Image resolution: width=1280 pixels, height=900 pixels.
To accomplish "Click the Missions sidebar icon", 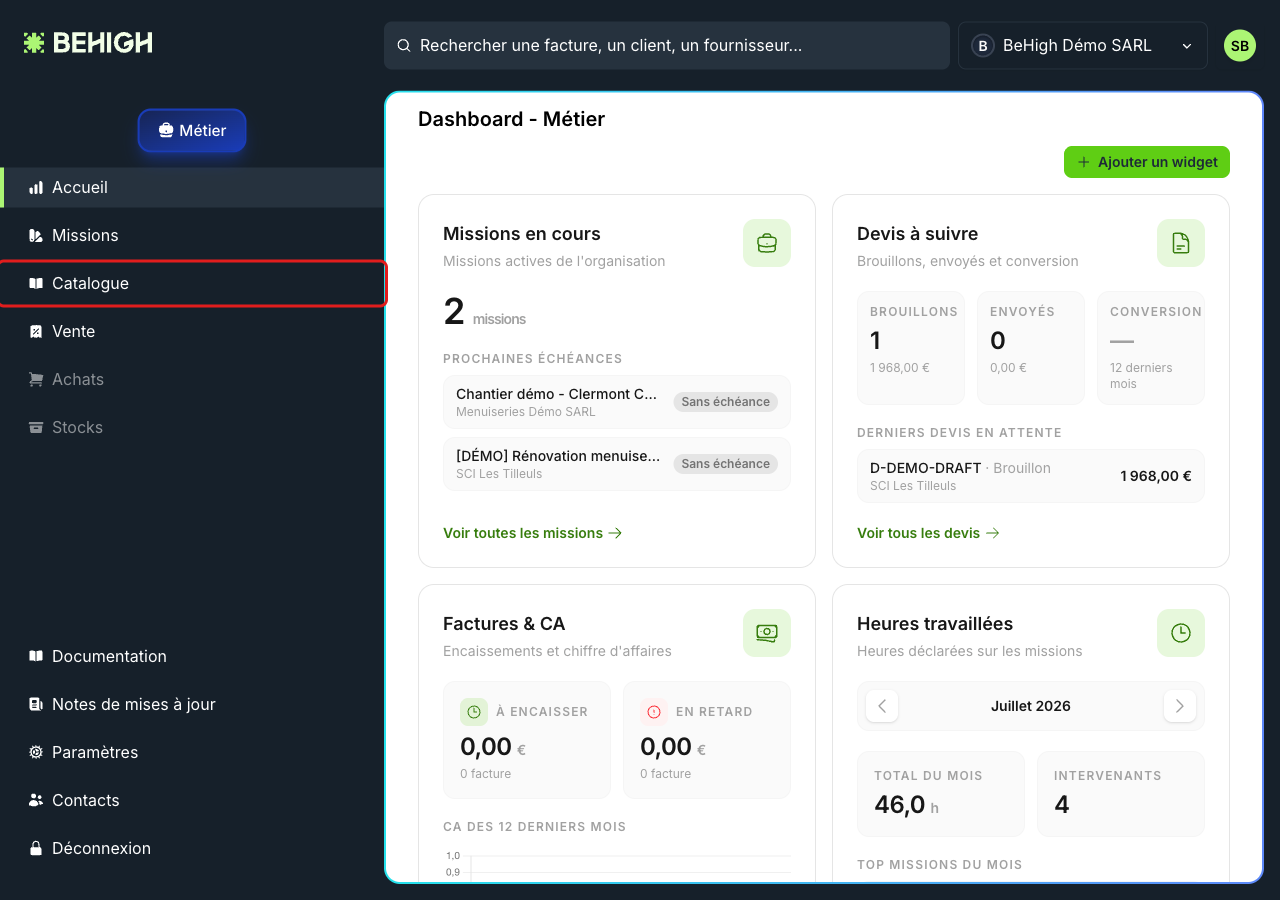I will [x=36, y=236].
